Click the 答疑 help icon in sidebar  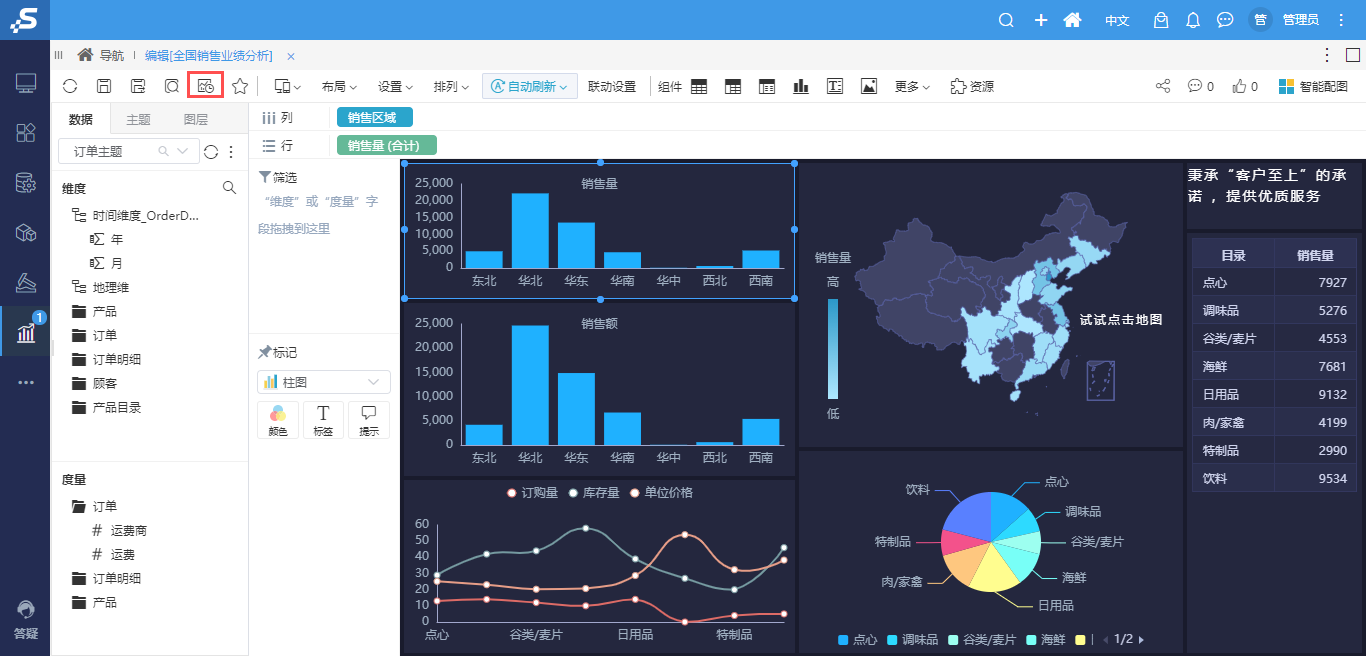point(25,619)
